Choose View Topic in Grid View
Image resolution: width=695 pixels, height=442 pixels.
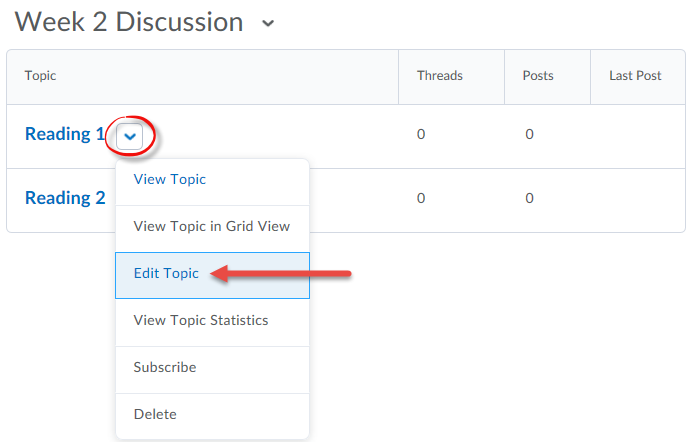(212, 227)
